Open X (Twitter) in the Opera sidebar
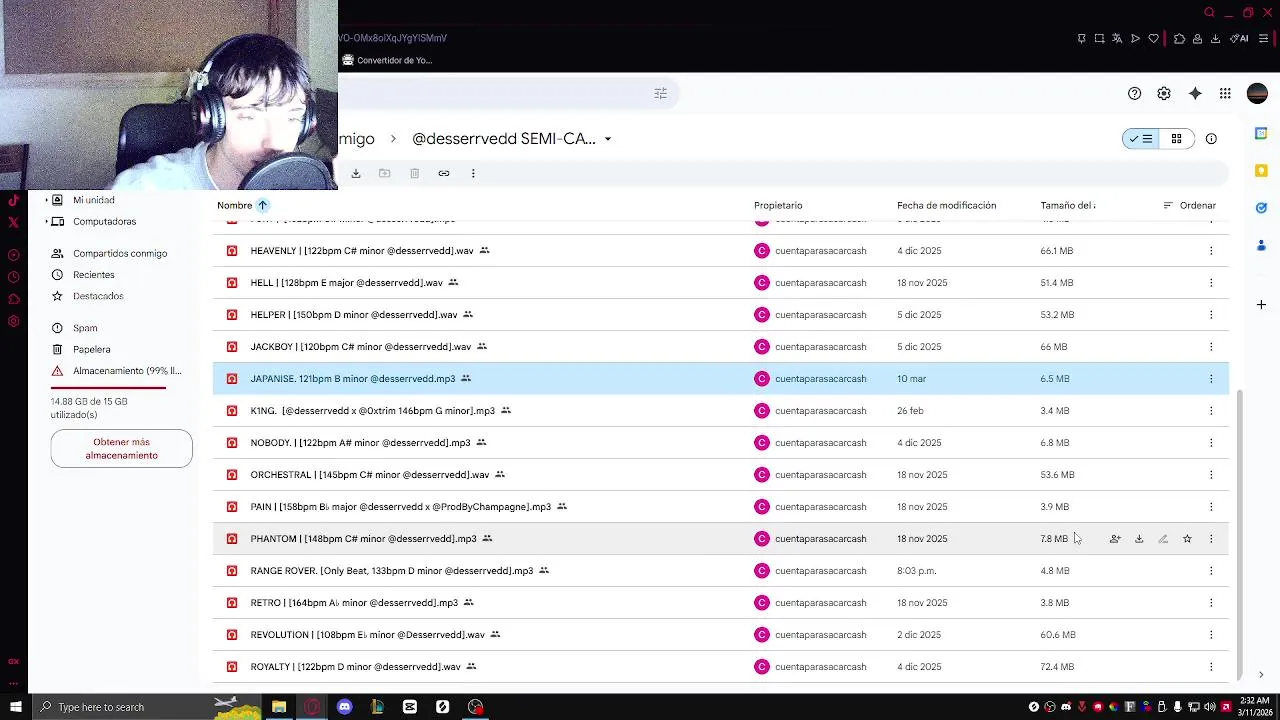 (x=13, y=222)
